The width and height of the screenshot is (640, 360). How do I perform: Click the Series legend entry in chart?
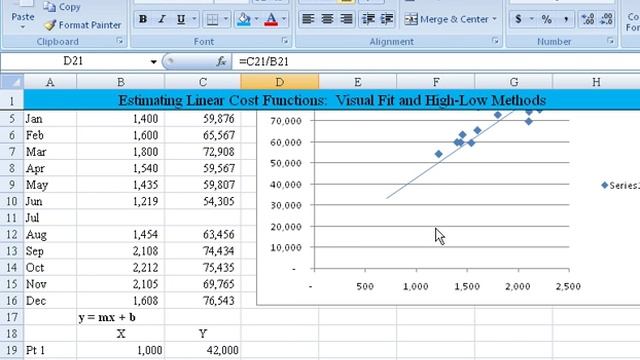620,185
